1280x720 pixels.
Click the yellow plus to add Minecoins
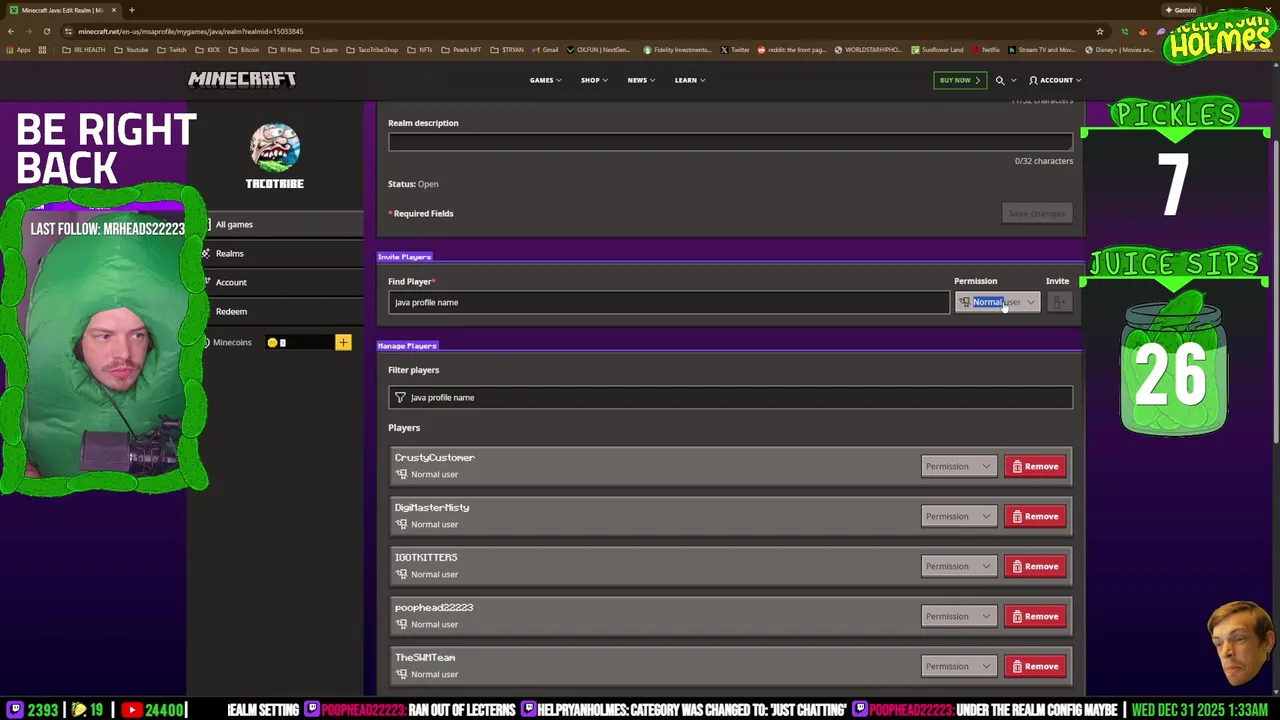pyautogui.click(x=343, y=343)
